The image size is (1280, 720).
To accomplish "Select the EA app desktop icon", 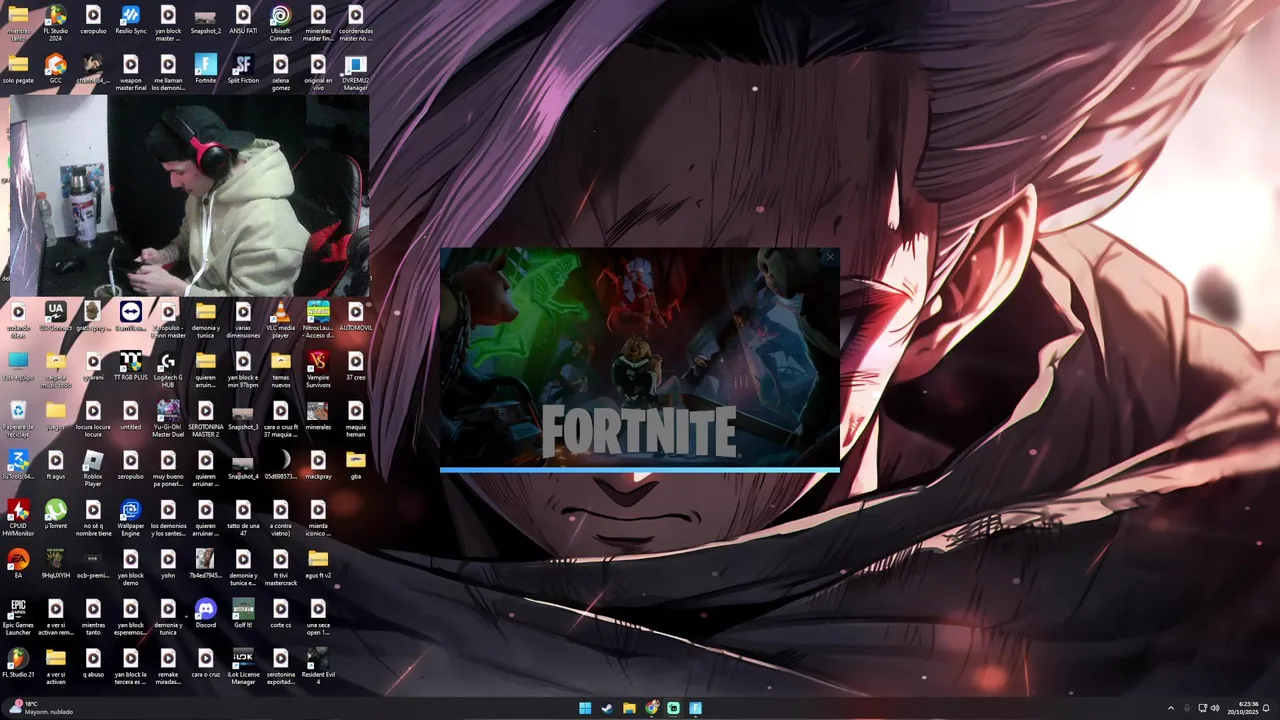I will tap(18, 564).
